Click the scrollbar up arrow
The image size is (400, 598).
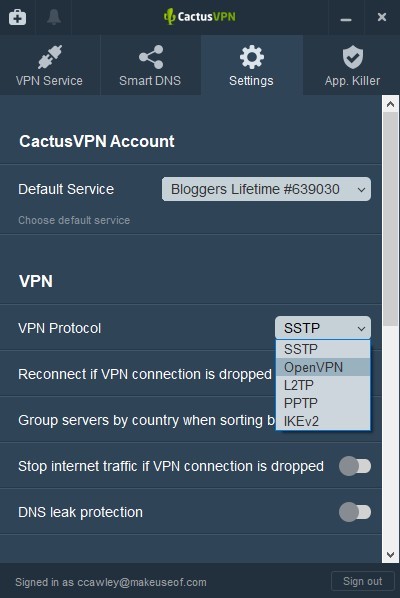(390, 104)
